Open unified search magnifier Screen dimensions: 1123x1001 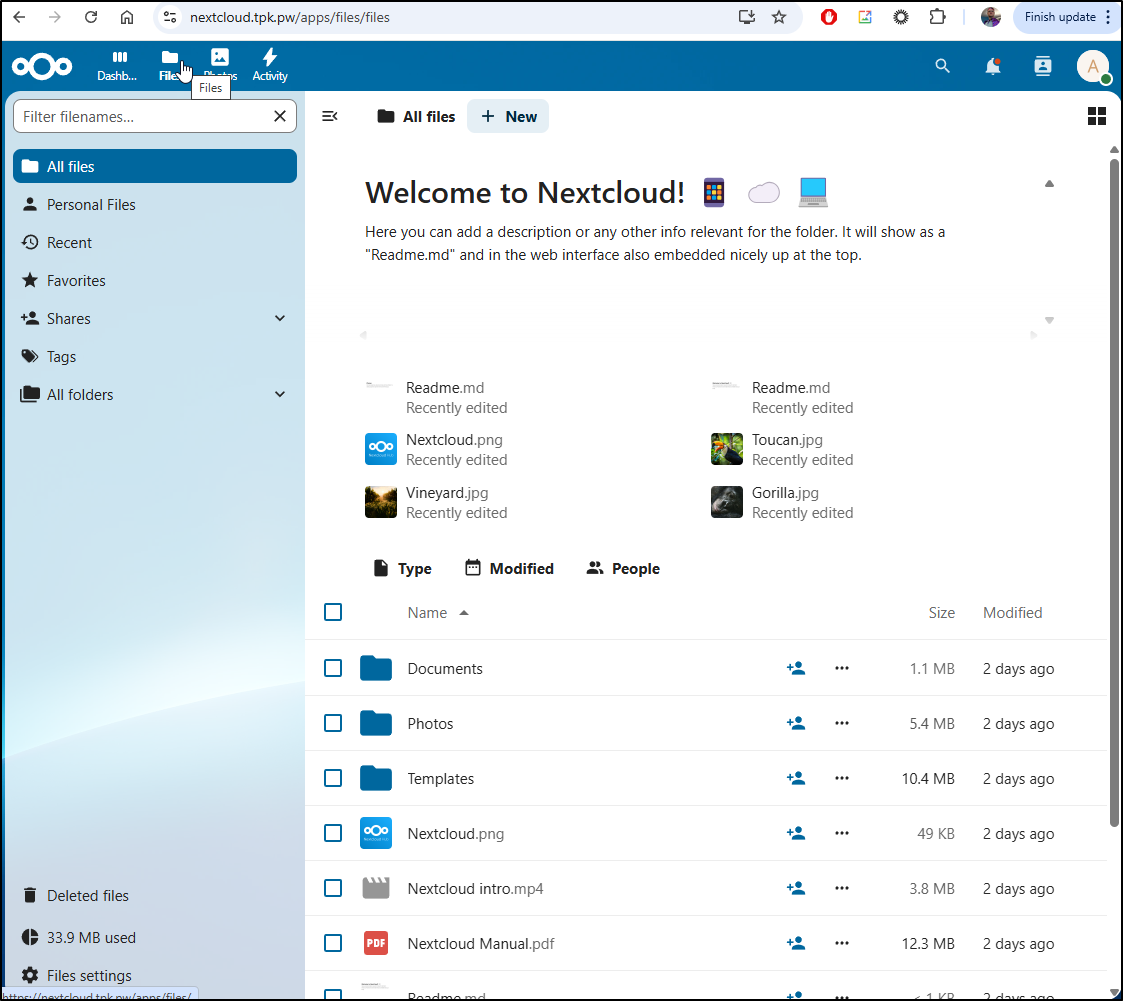pyautogui.click(x=943, y=67)
